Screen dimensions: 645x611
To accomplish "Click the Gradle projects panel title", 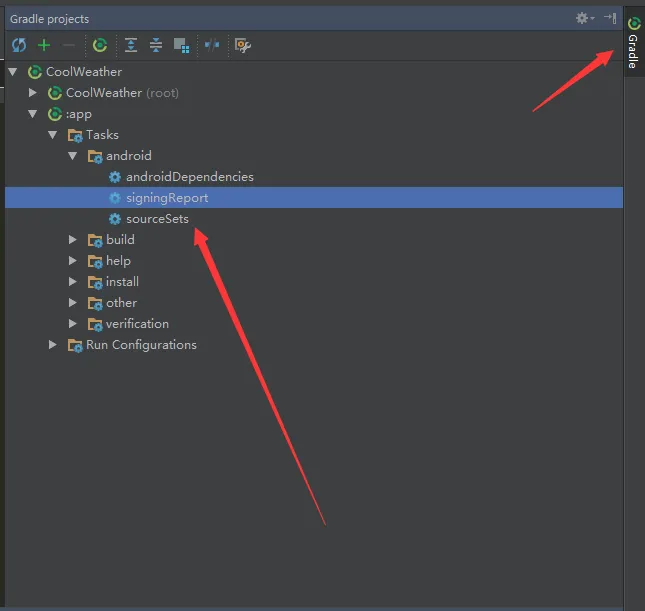I will click(49, 19).
